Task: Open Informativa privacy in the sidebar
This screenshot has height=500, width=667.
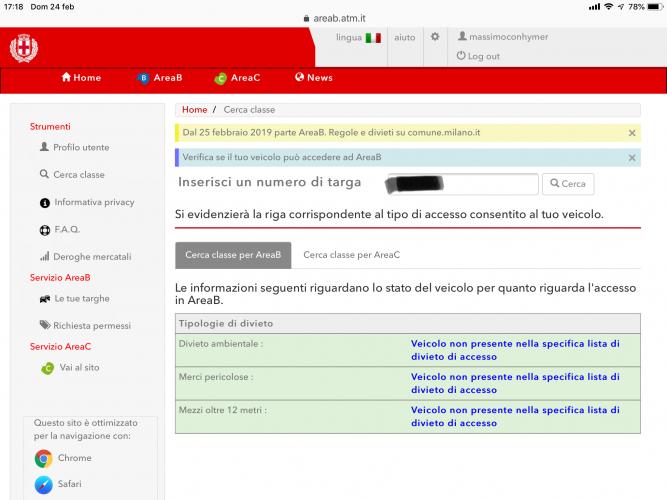Action: click(x=93, y=202)
